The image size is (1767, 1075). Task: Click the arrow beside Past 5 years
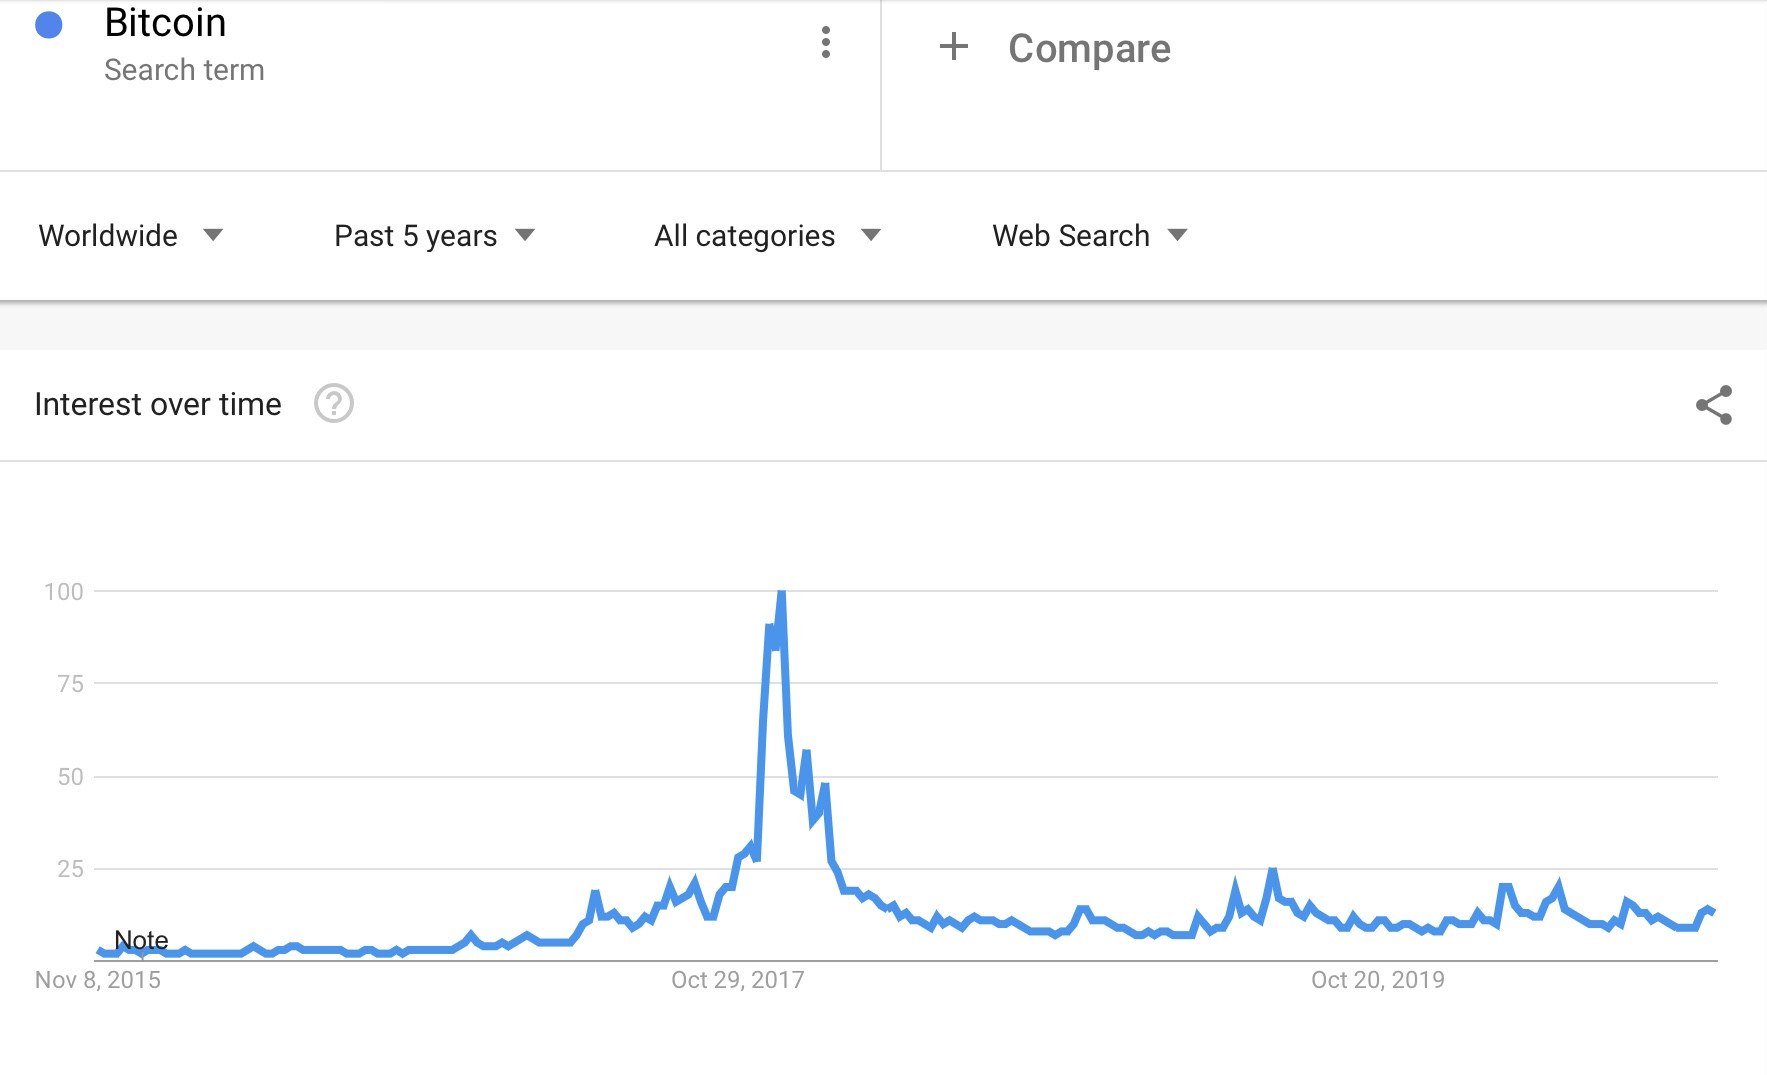pyautogui.click(x=525, y=235)
